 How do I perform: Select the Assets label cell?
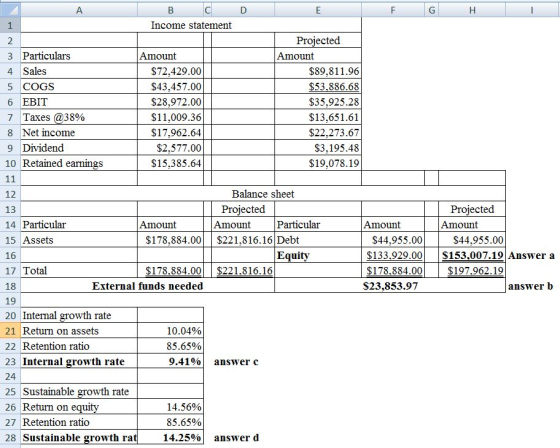(79, 240)
